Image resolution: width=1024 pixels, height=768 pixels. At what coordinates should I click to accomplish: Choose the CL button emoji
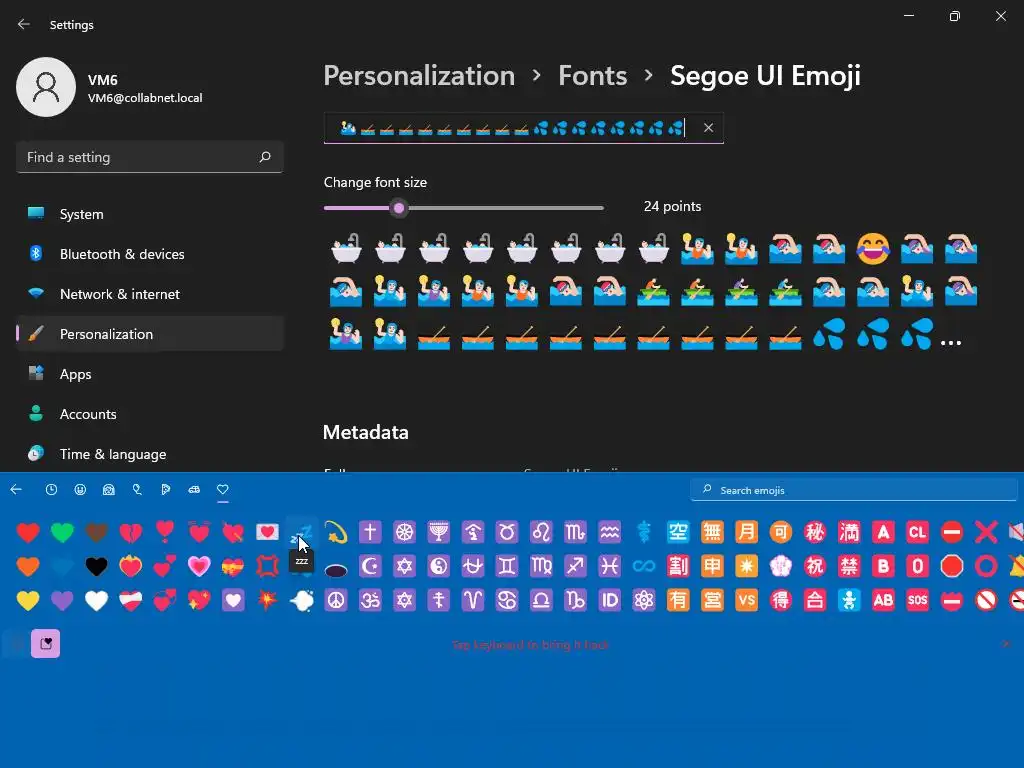(x=917, y=532)
